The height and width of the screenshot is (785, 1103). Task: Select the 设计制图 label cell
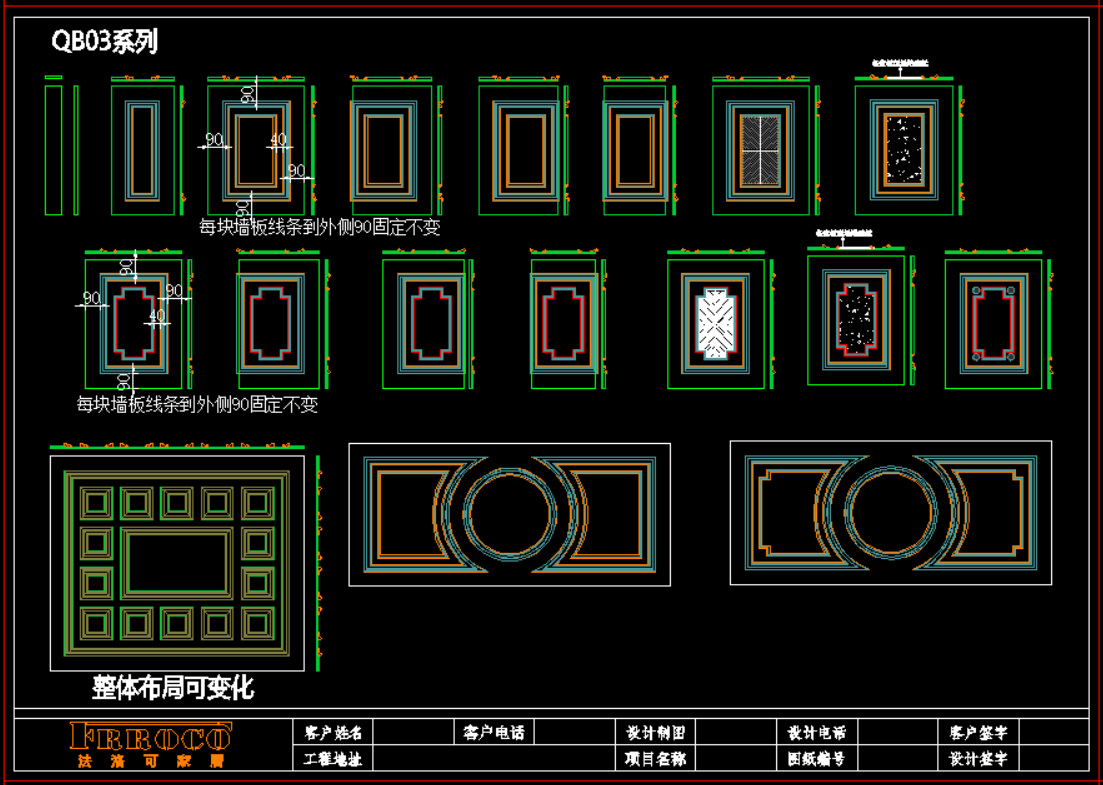[x=655, y=733]
